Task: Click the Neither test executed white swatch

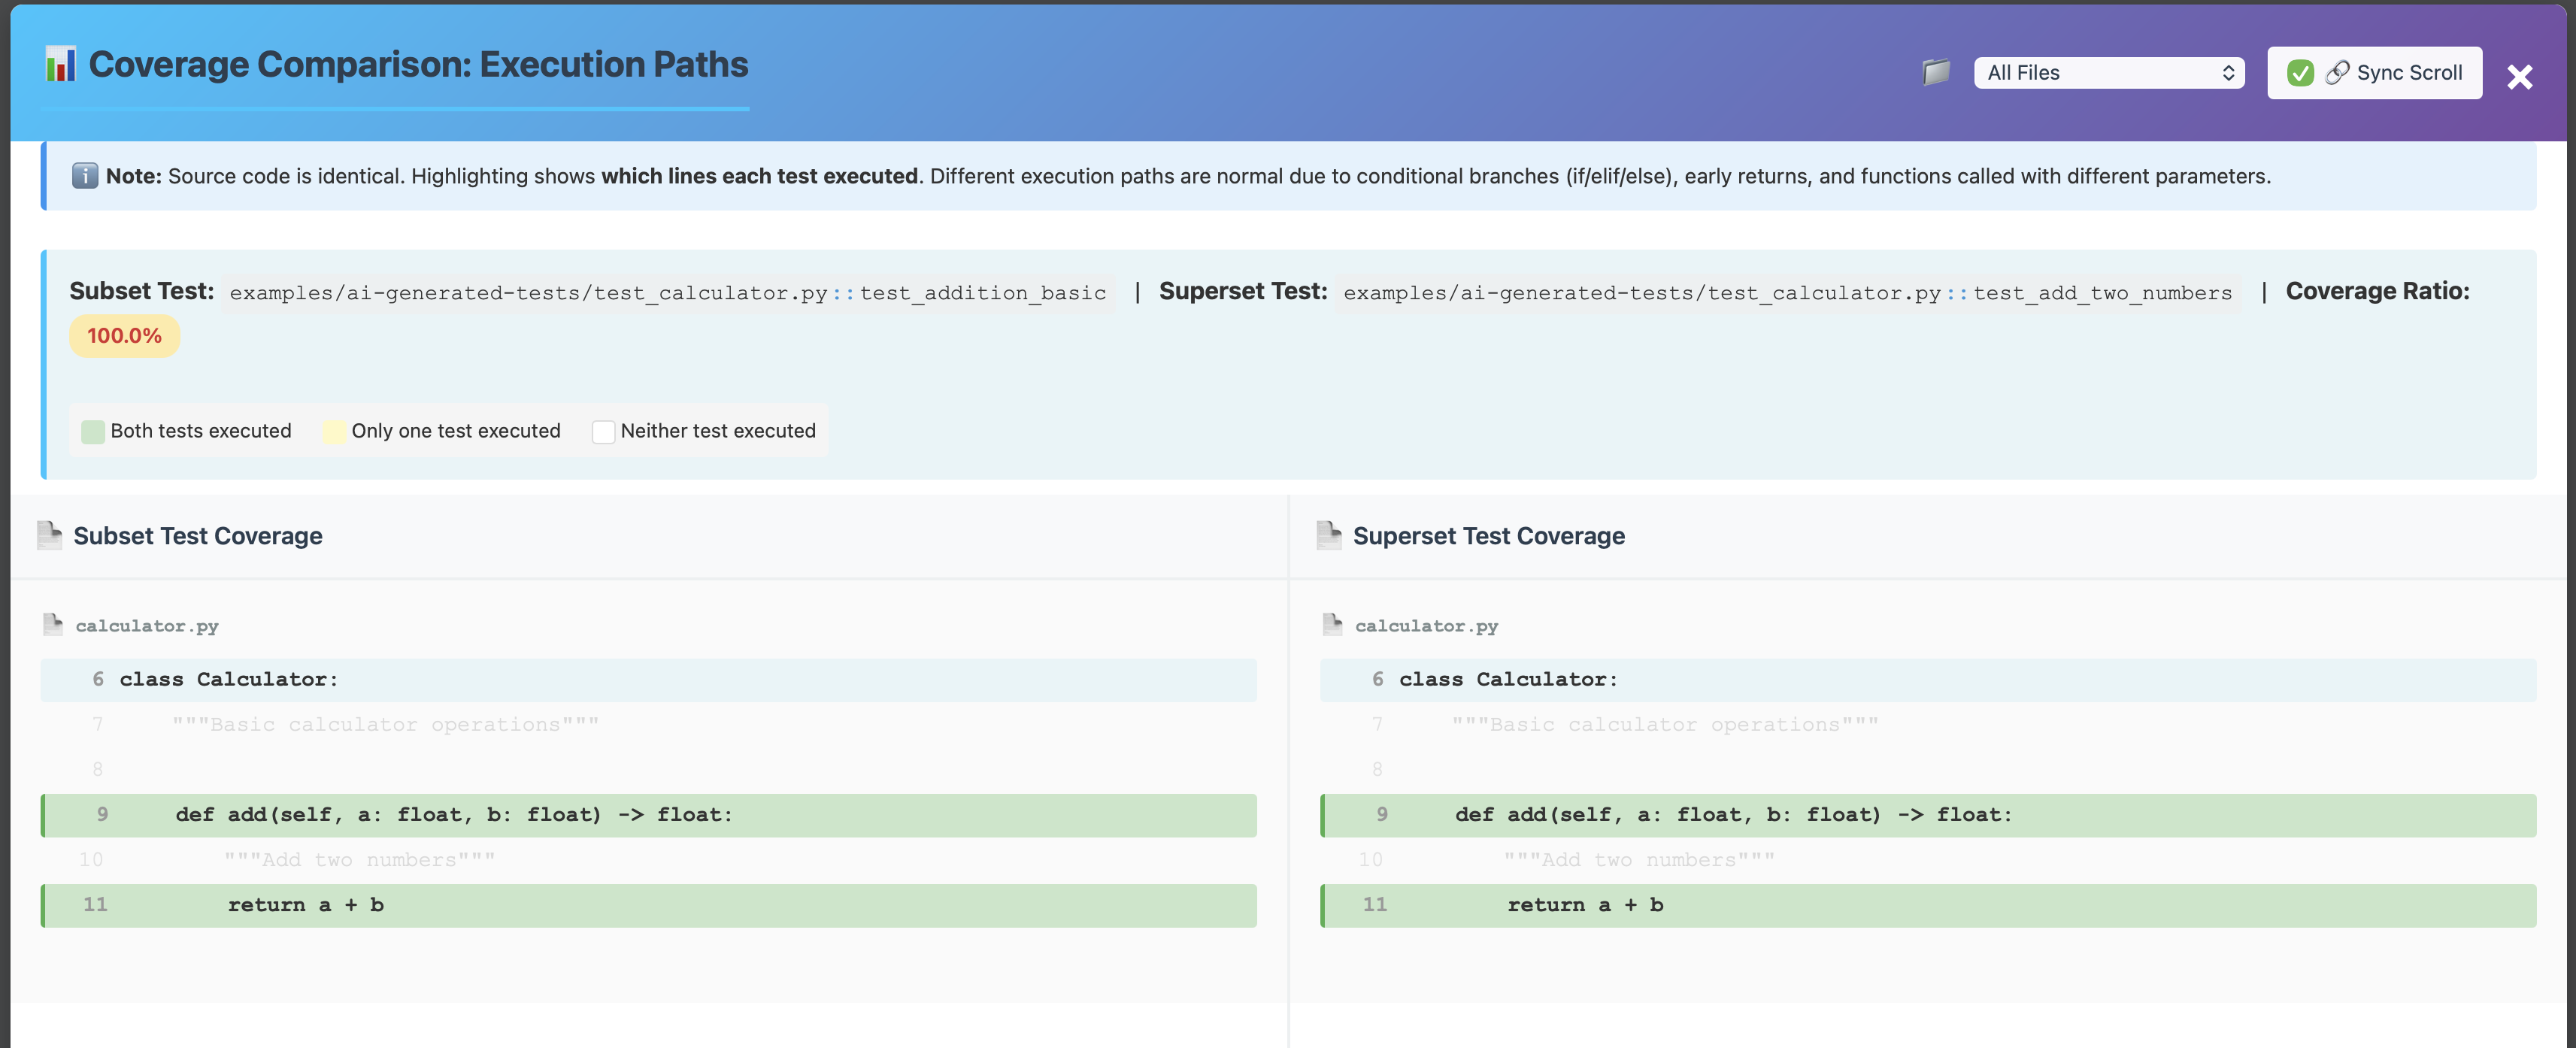Action: click(x=603, y=431)
